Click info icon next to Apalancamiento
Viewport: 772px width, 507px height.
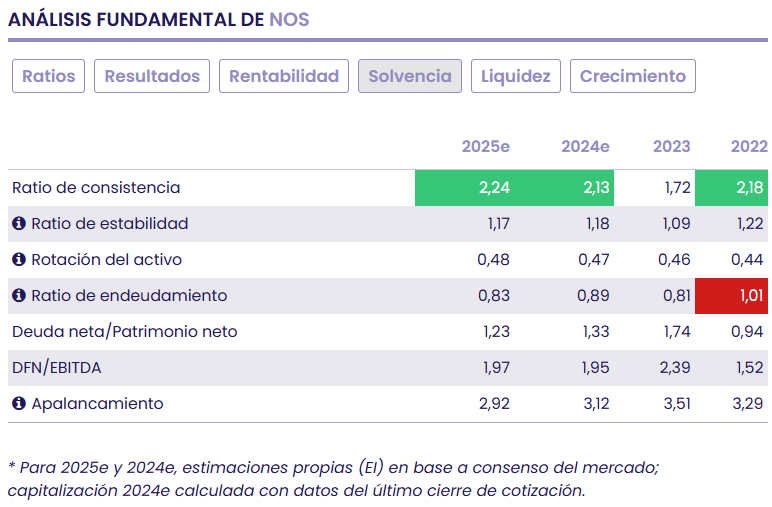pos(18,404)
